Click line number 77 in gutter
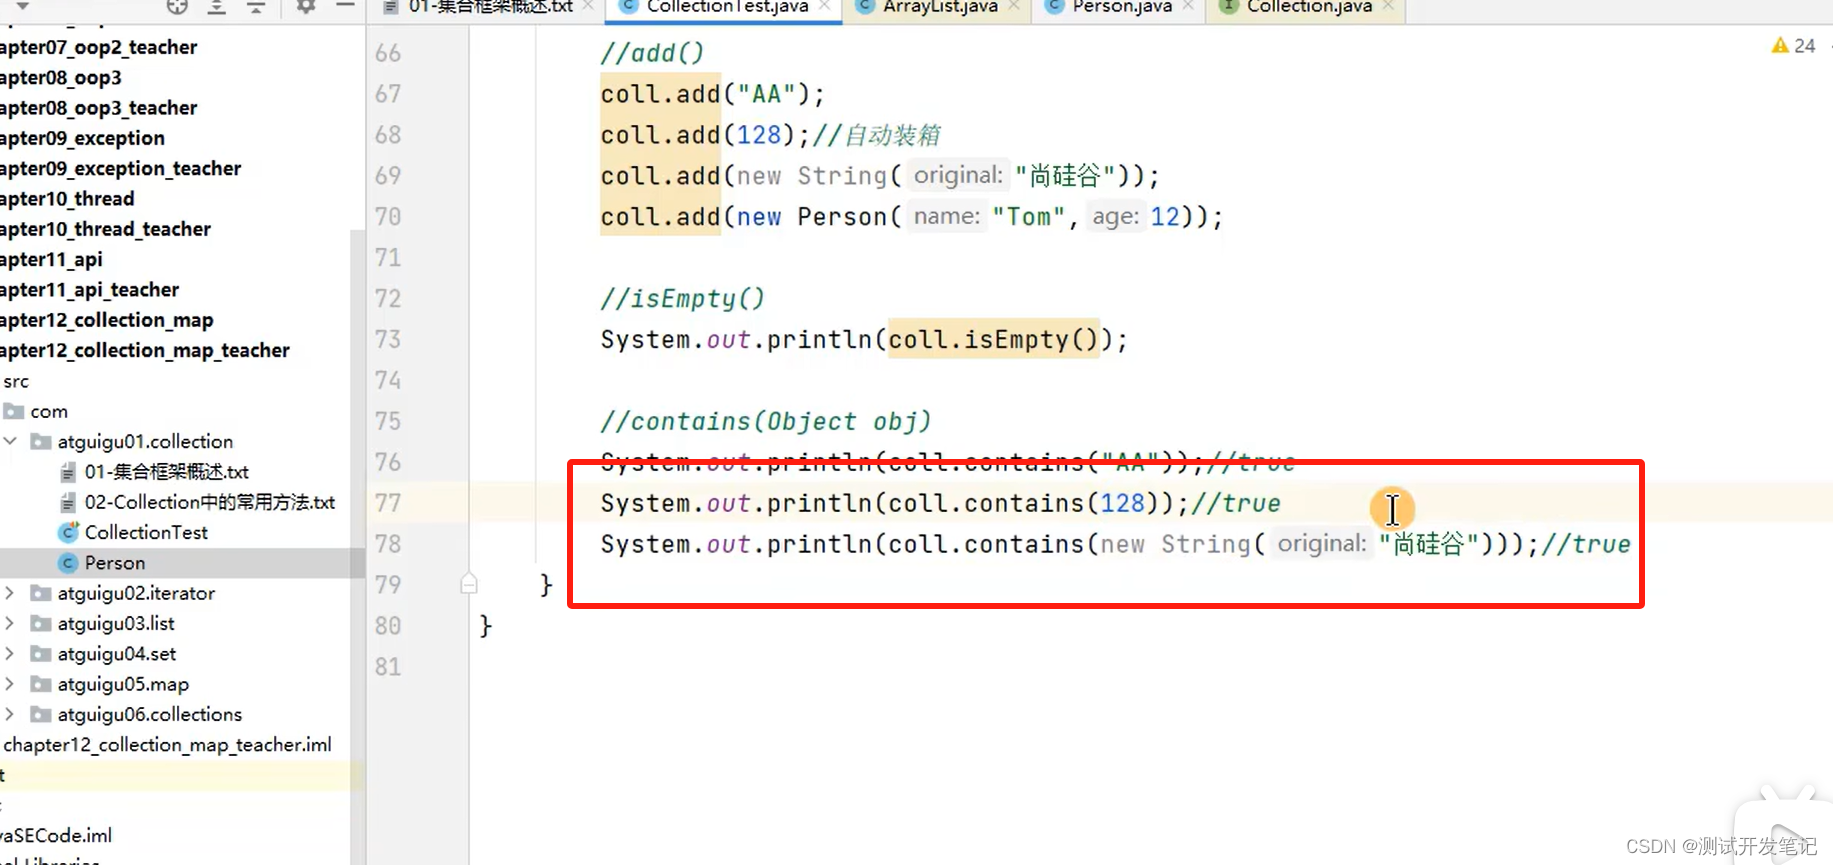The width and height of the screenshot is (1833, 865). click(x=388, y=503)
